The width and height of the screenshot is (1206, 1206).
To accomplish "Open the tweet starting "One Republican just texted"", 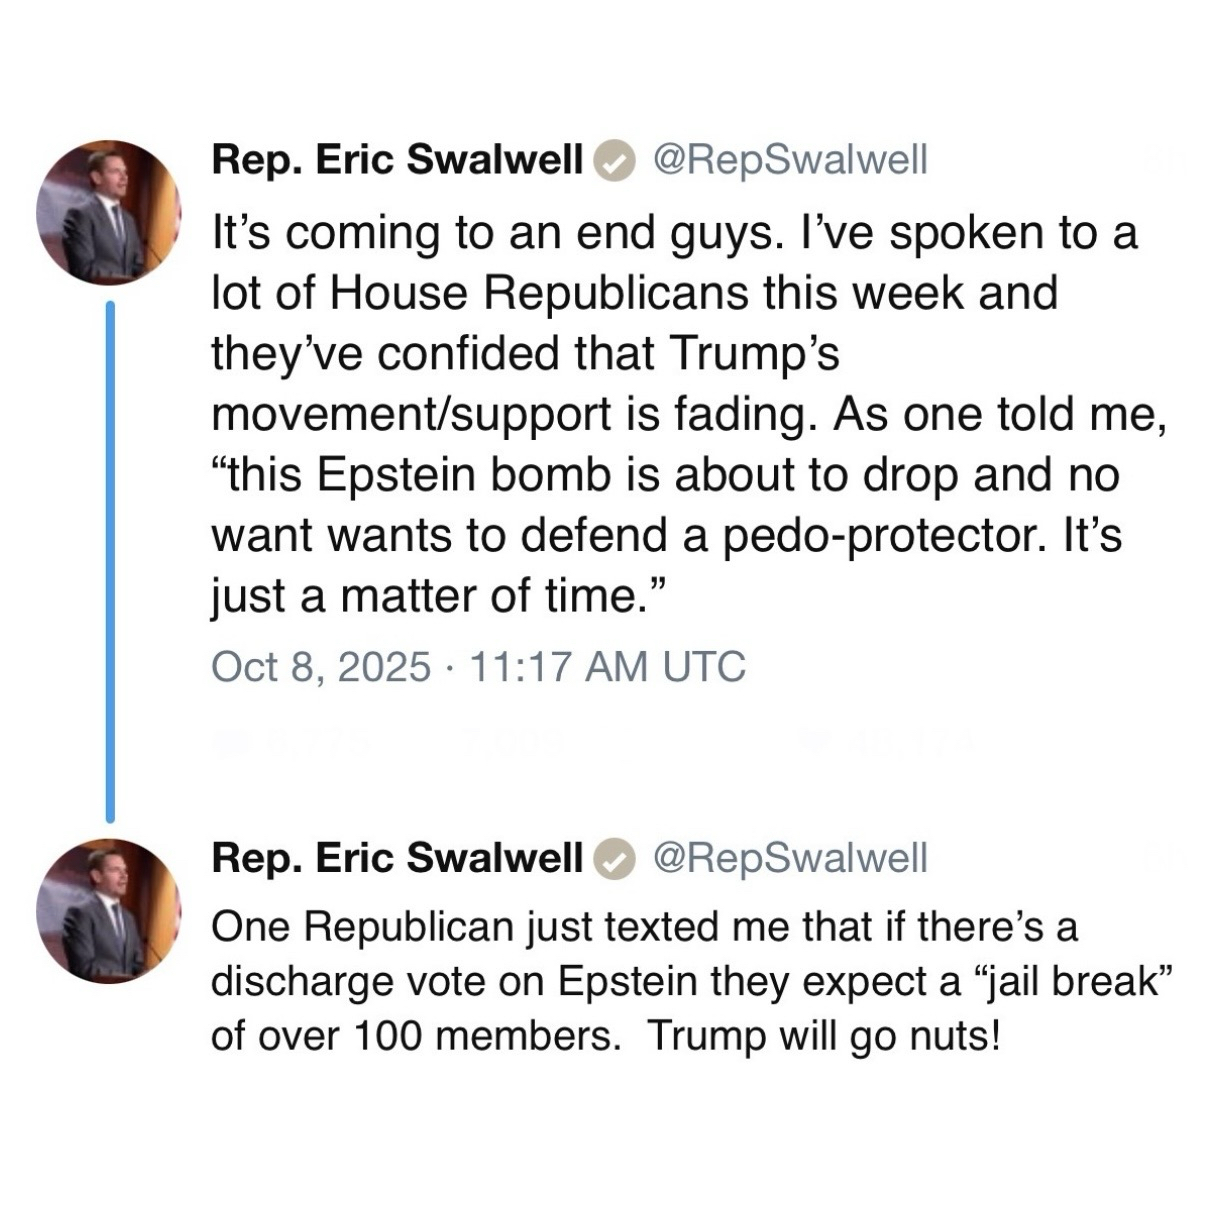I will pos(690,981).
